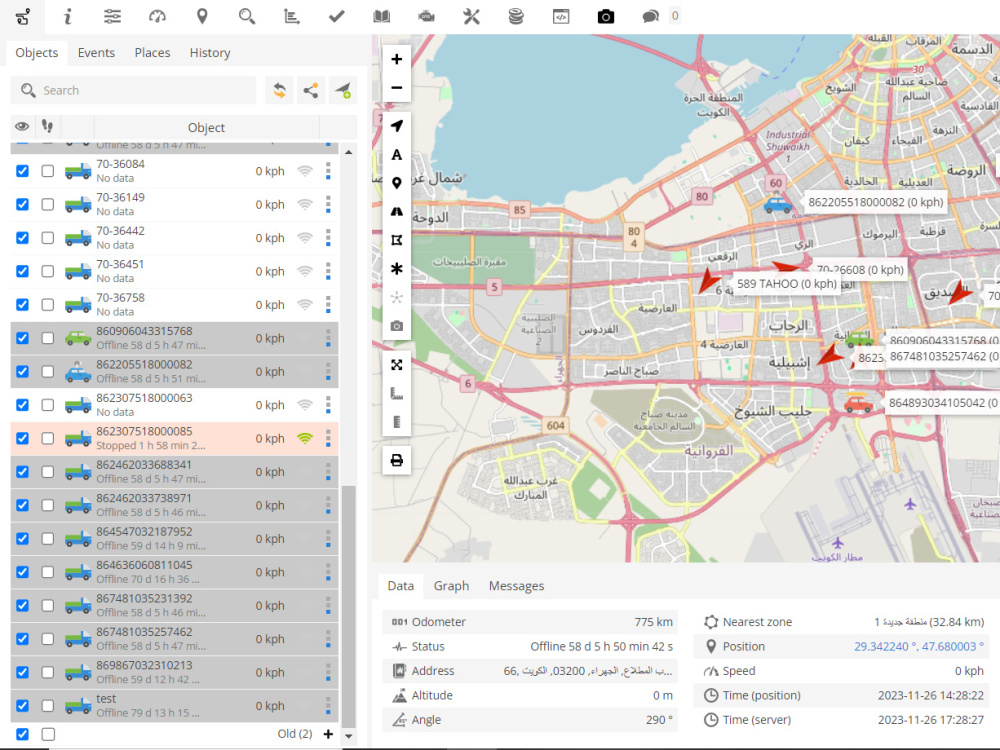This screenshot has height=750, width=1000.
Task: Toggle visibility checkbox for Old (2) group
Action: pyautogui.click(x=22, y=734)
